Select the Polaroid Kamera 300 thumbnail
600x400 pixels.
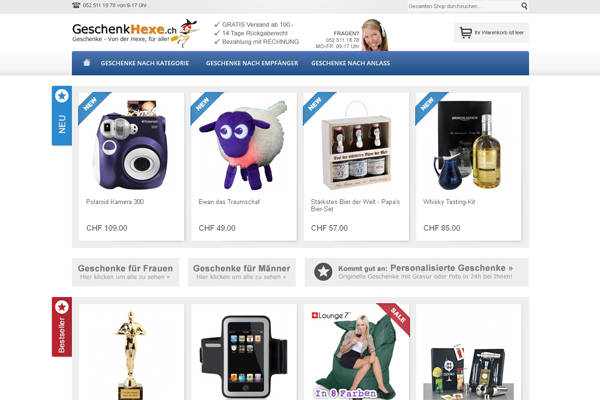[131, 145]
